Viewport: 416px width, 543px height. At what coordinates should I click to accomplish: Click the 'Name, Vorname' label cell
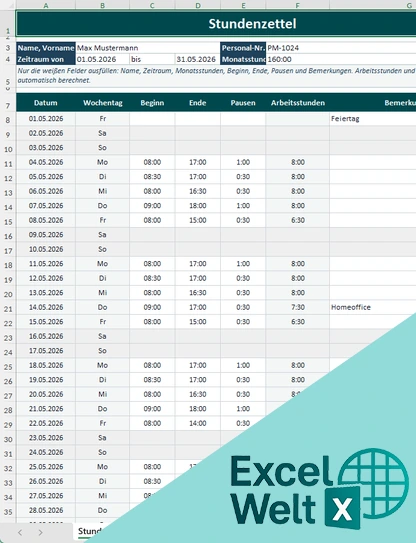coord(46,48)
